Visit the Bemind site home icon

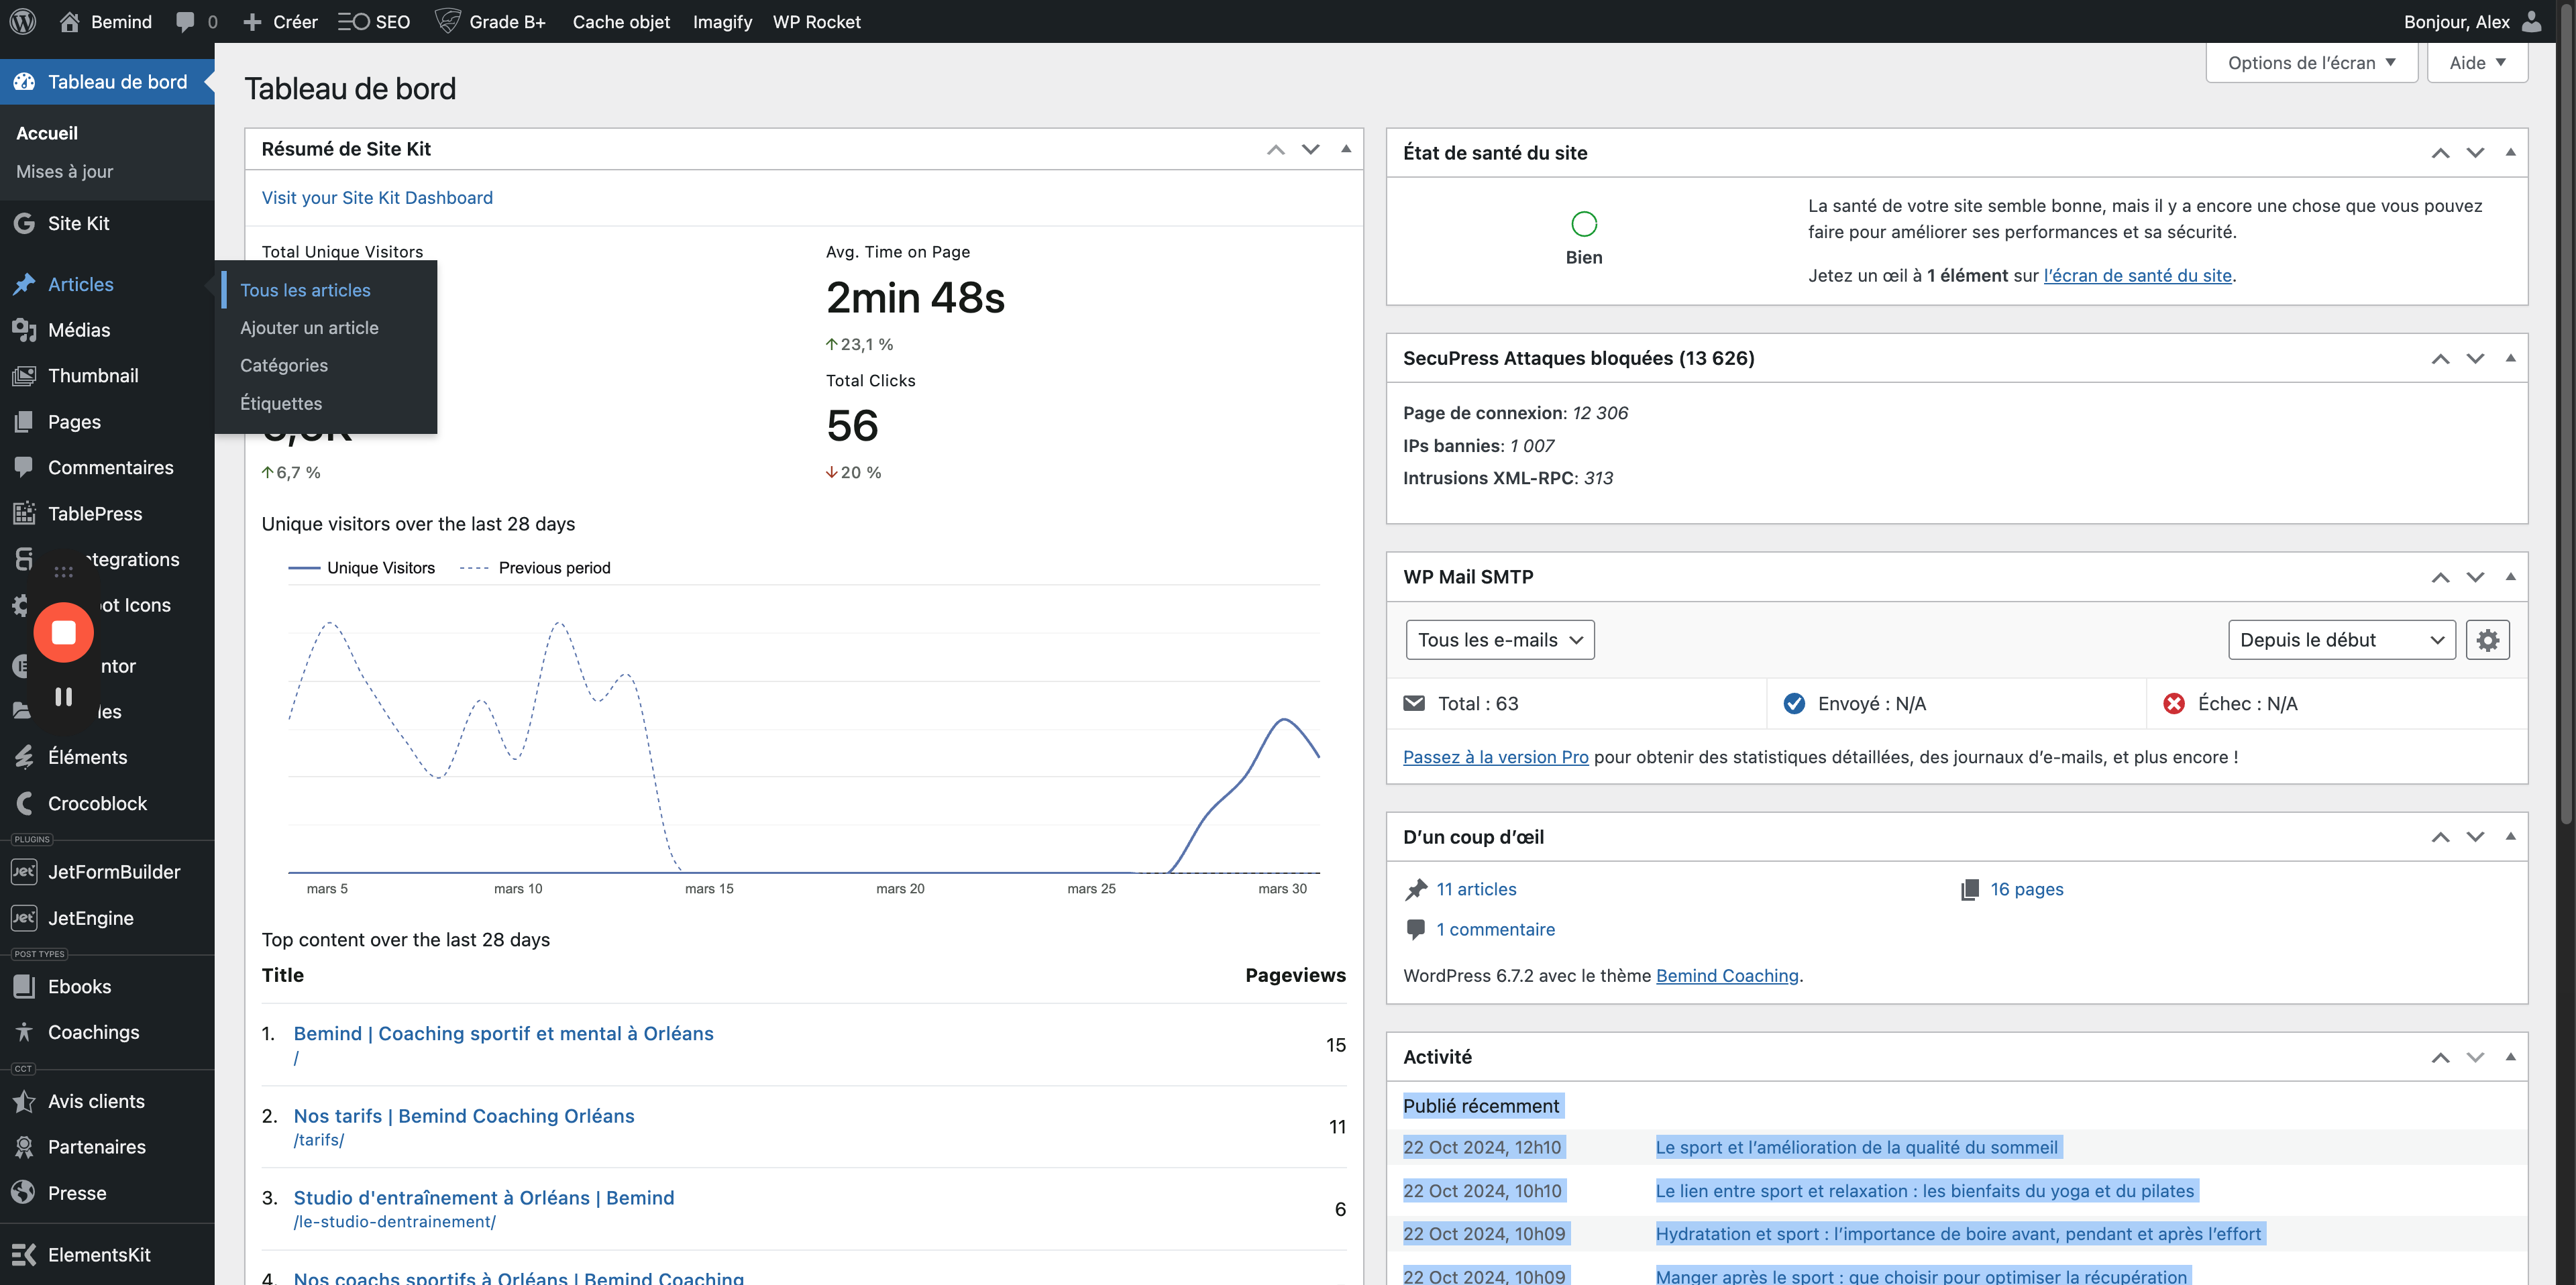coord(69,21)
